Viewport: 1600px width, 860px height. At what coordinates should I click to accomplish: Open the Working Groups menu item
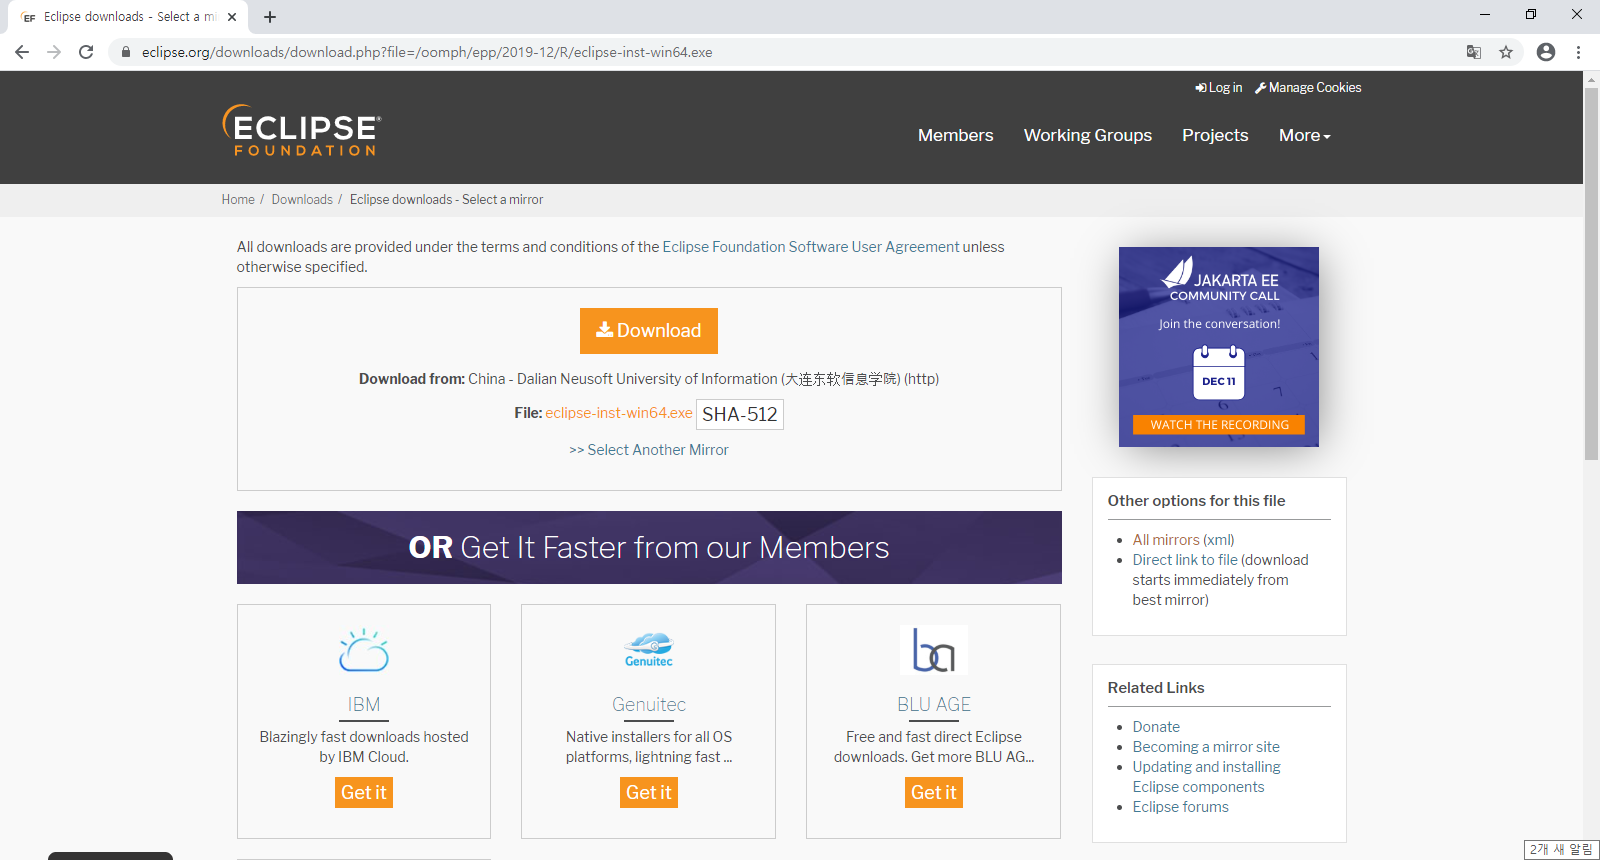pos(1088,135)
